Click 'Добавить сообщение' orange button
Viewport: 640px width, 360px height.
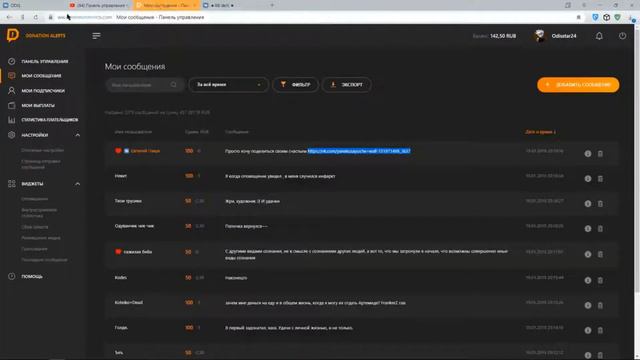[x=578, y=84]
